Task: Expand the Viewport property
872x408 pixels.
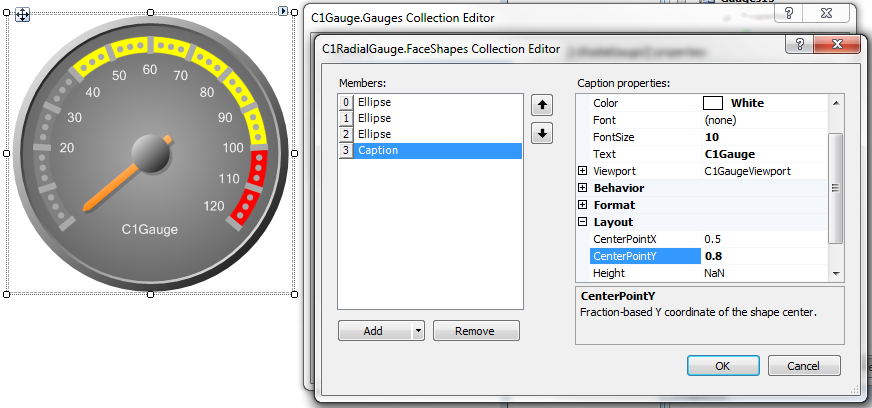Action: (583, 171)
